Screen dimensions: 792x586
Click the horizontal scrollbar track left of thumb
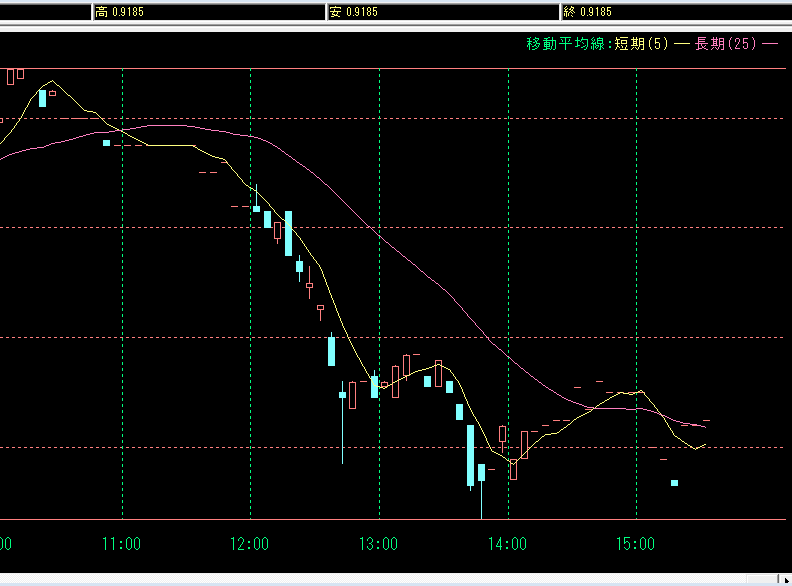pyautogui.click(x=373, y=580)
